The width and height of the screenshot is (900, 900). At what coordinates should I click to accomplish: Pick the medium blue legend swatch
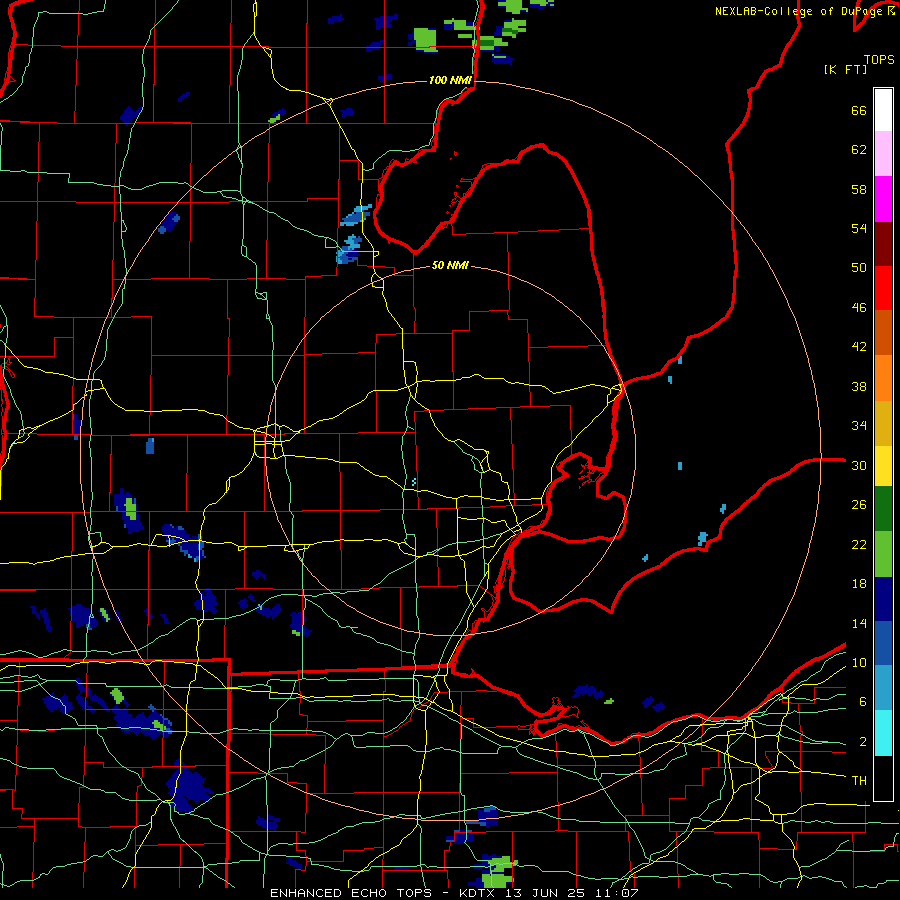883,643
